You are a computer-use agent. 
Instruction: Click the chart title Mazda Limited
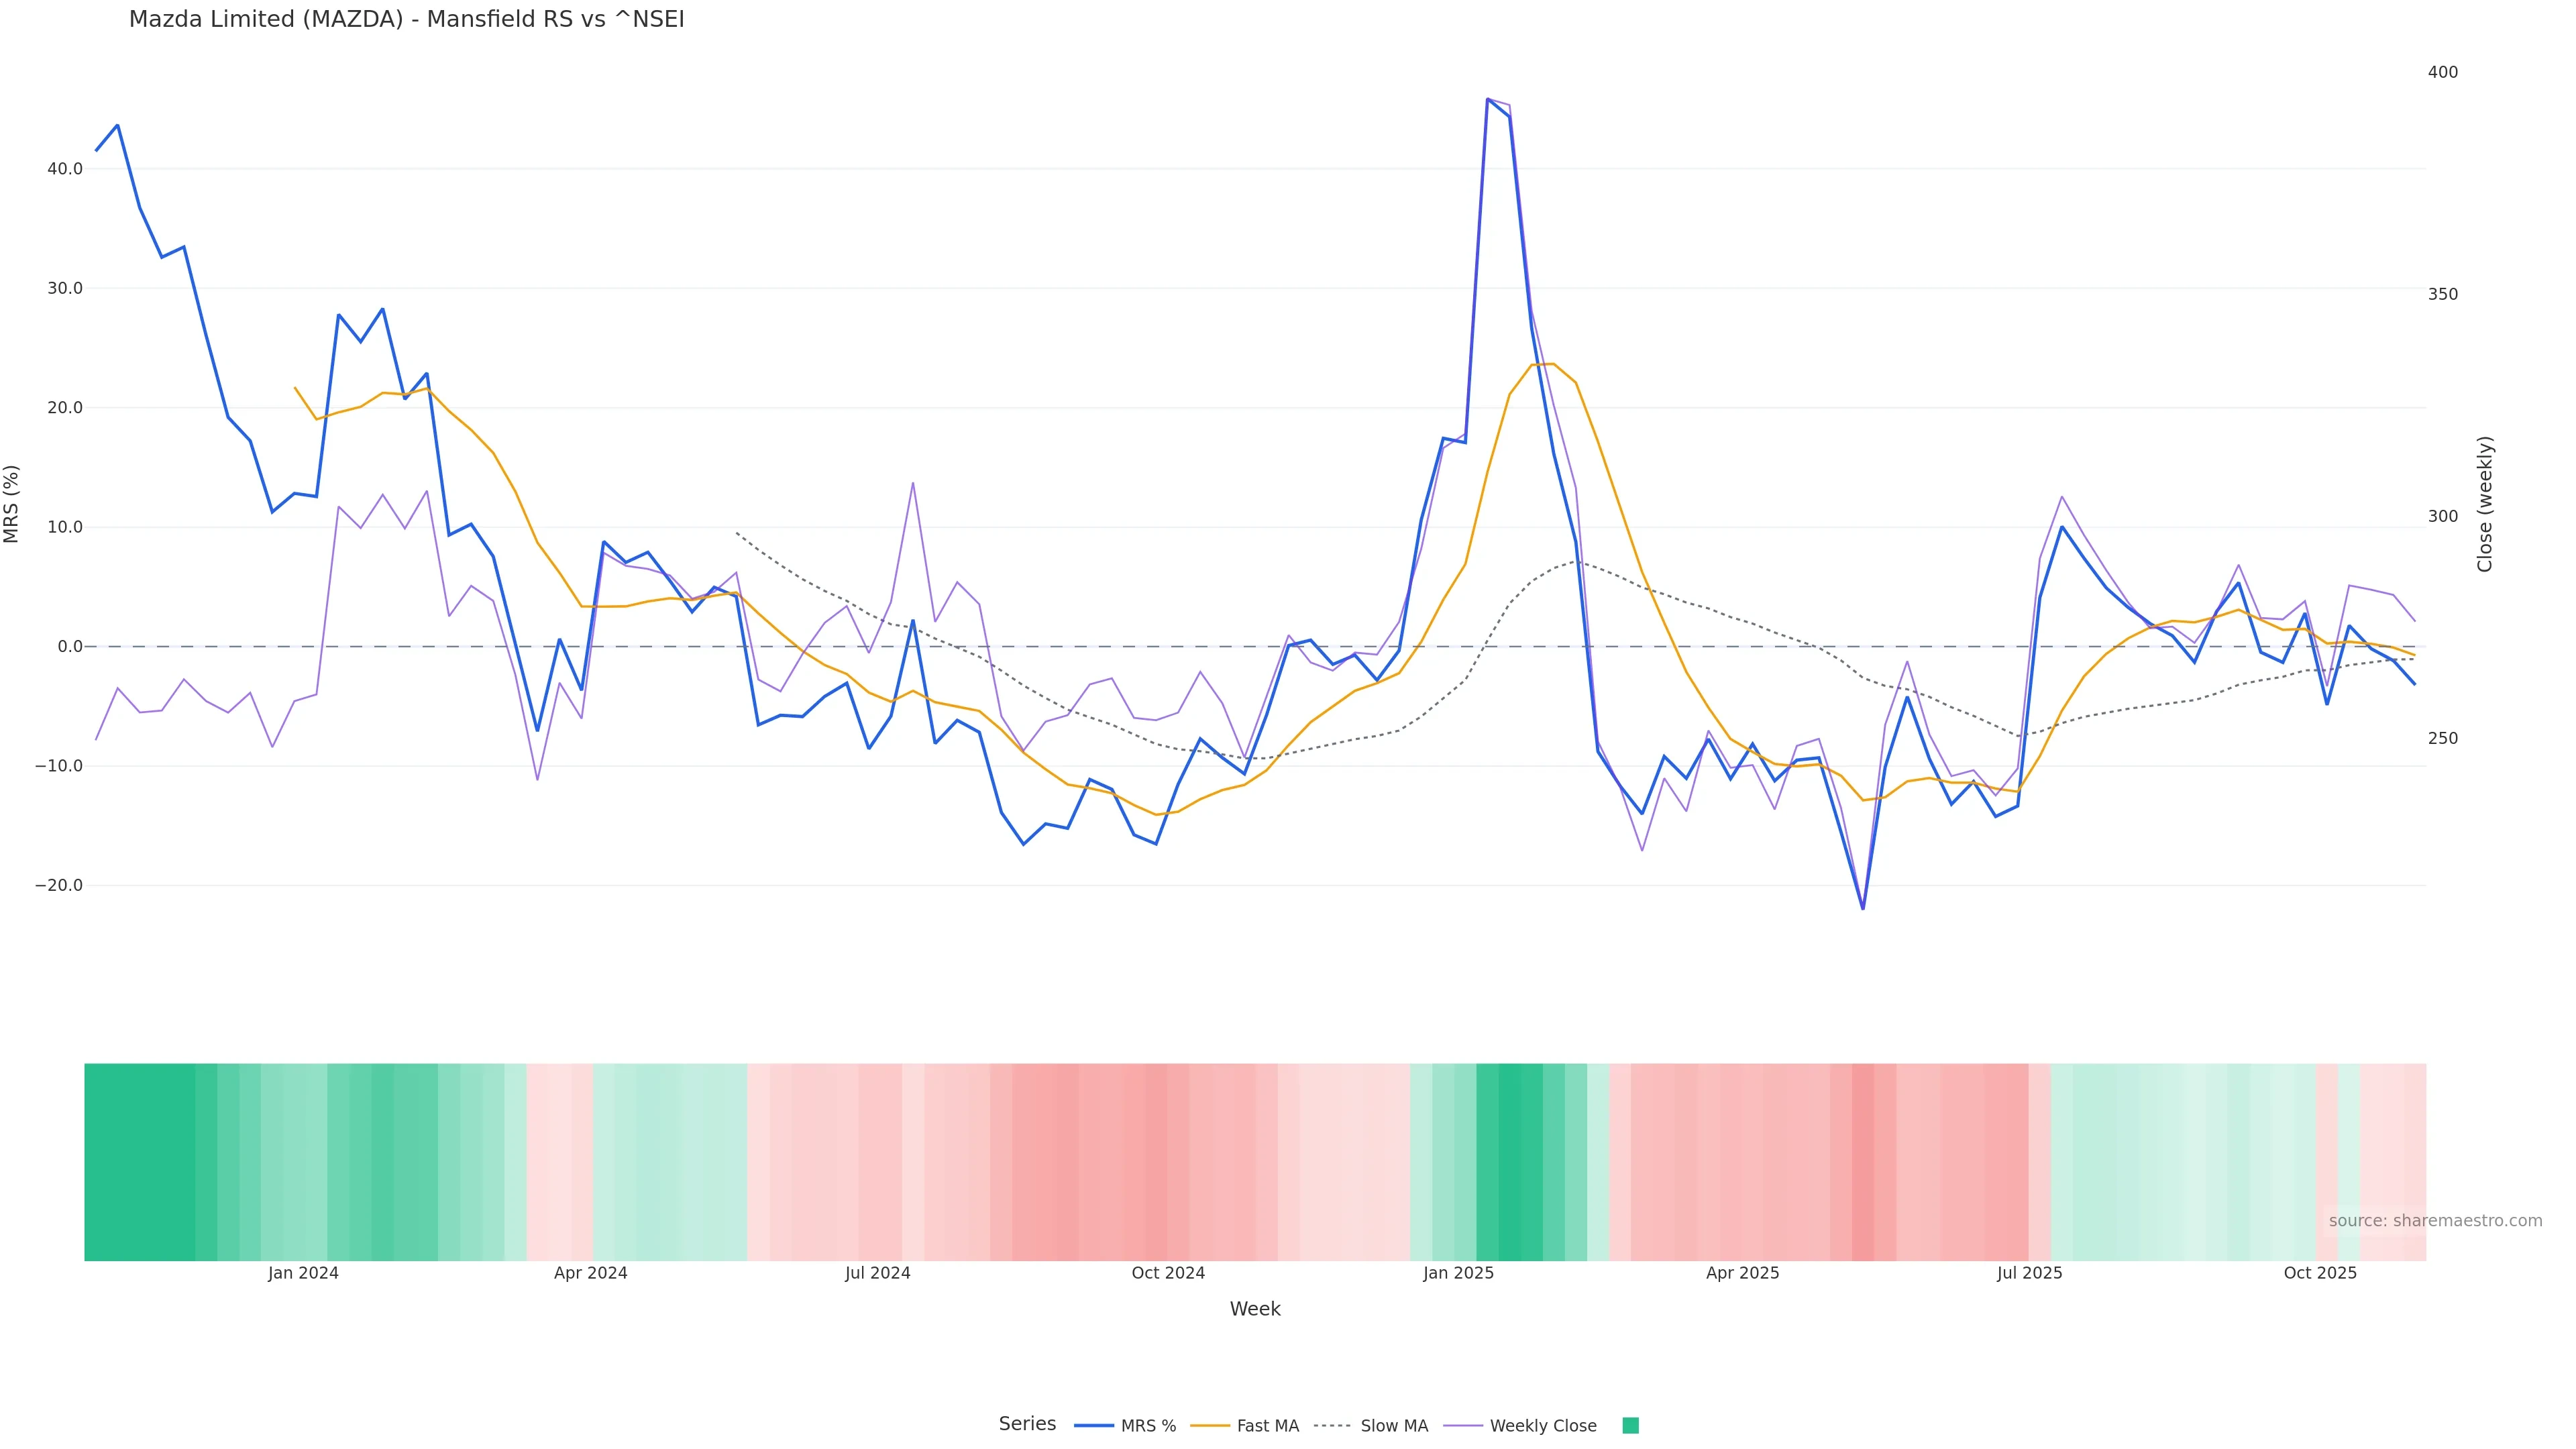(406, 19)
